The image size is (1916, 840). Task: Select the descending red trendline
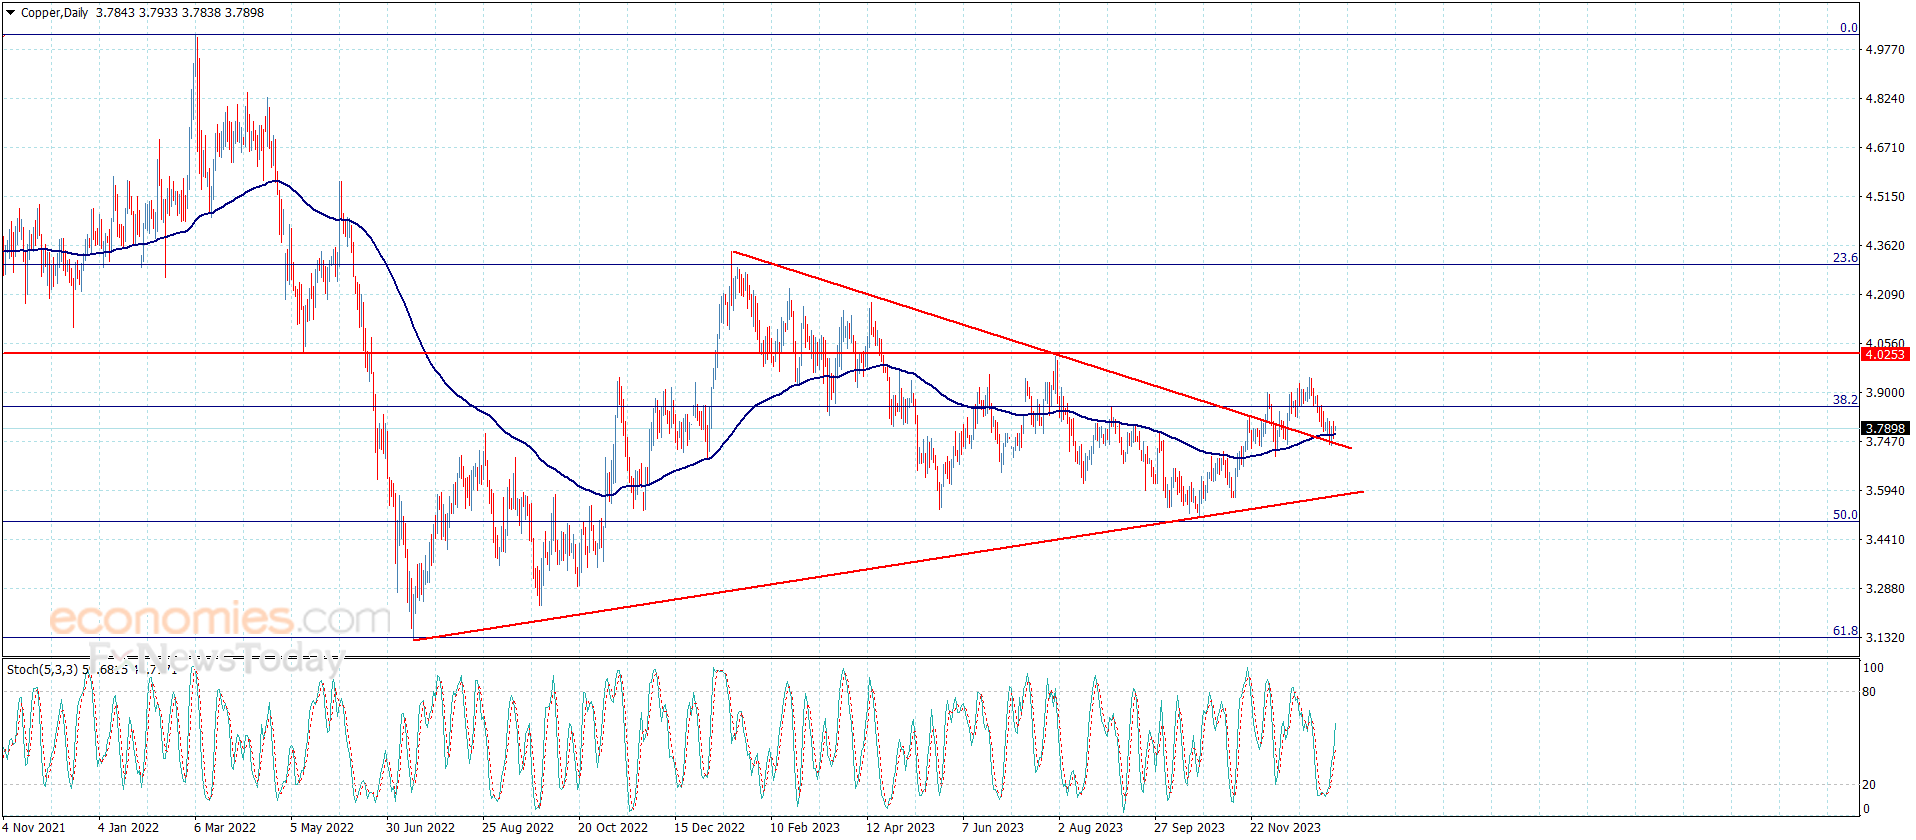1041,350
